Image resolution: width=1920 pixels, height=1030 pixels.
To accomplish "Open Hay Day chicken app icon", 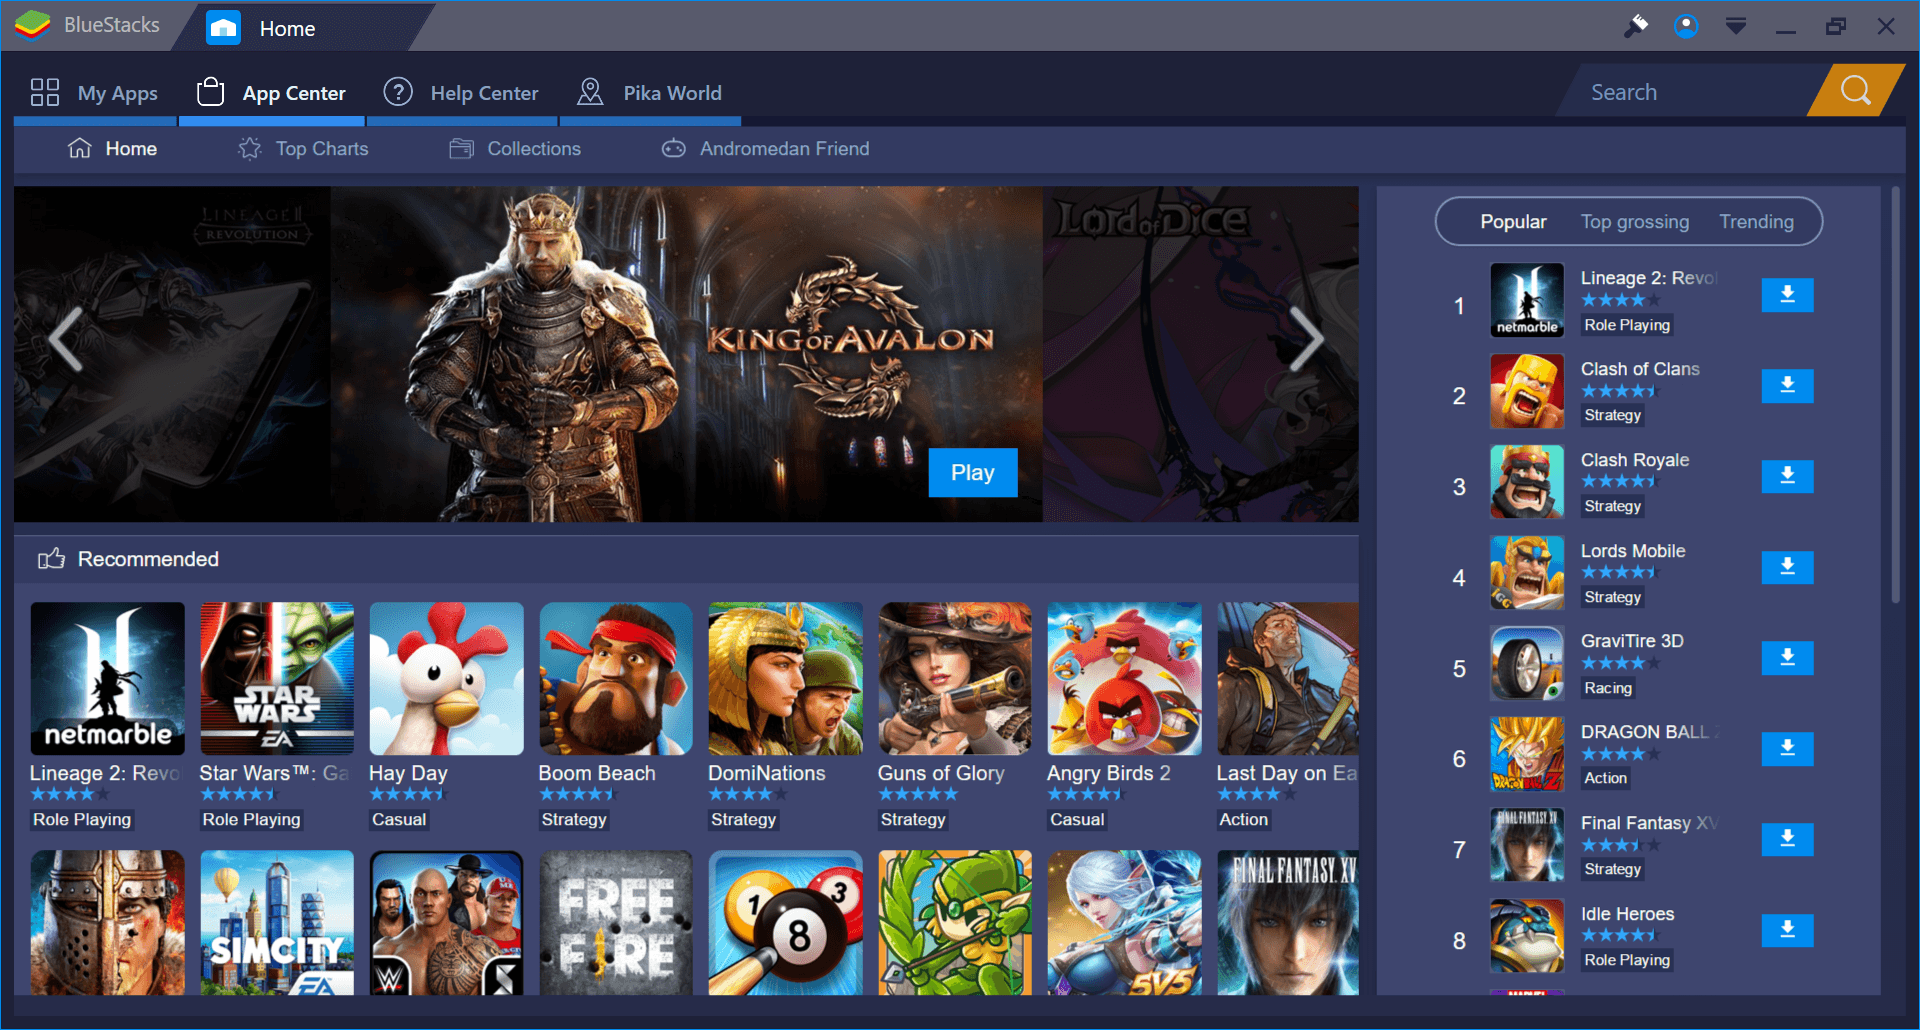I will [446, 678].
